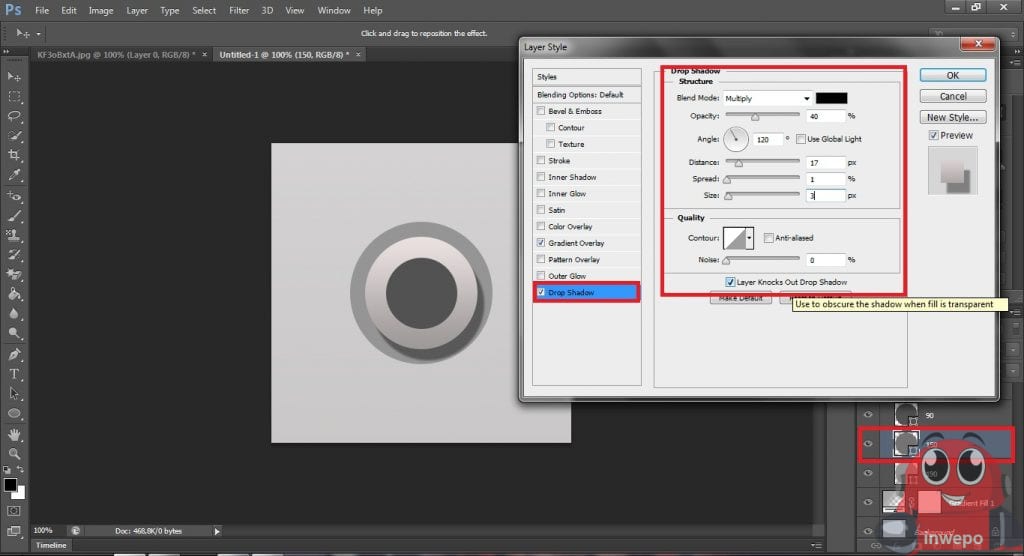Enable the Bevel & Emboss checkbox

pyautogui.click(x=542, y=111)
